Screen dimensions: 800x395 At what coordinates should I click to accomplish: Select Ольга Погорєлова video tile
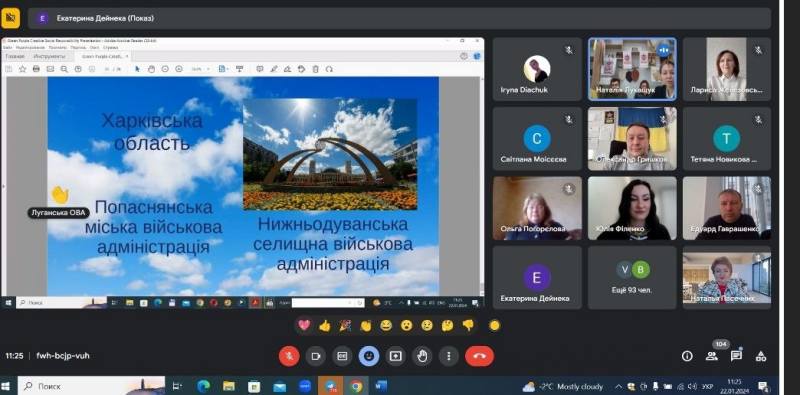537,208
